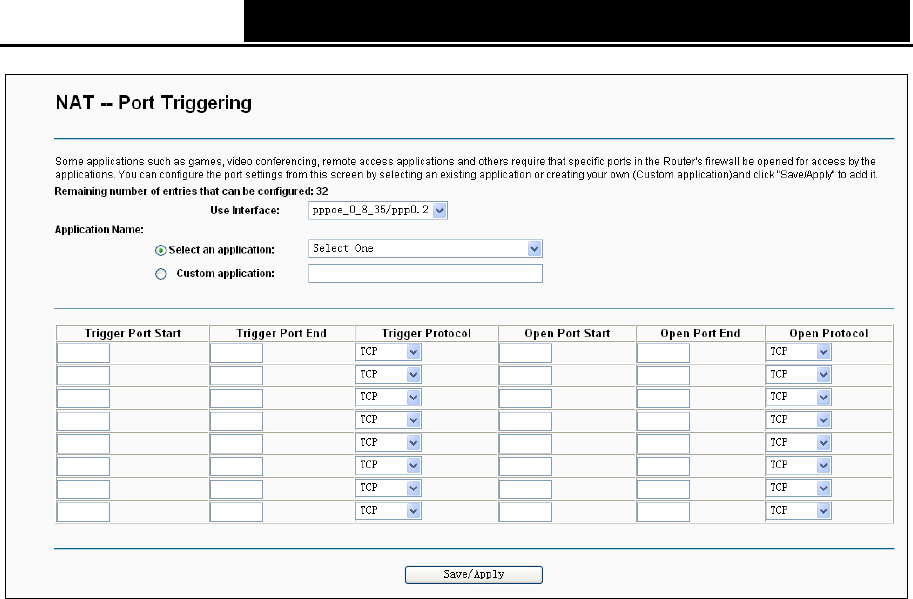The width and height of the screenshot is (913, 599).
Task: Click eighth row Trigger Port End field
Action: tap(236, 512)
